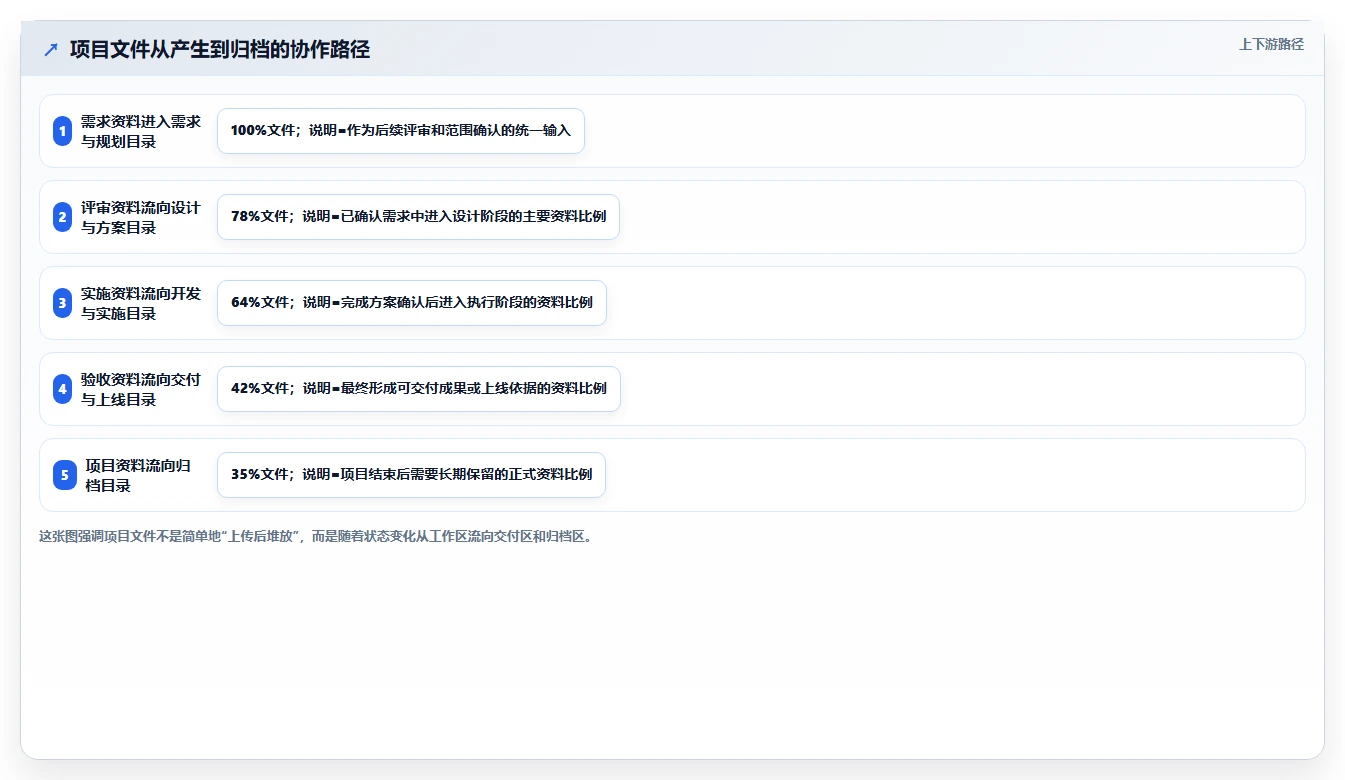
Task: Click the footnote starting with 这张图强调项目文件
Action: click(x=318, y=536)
